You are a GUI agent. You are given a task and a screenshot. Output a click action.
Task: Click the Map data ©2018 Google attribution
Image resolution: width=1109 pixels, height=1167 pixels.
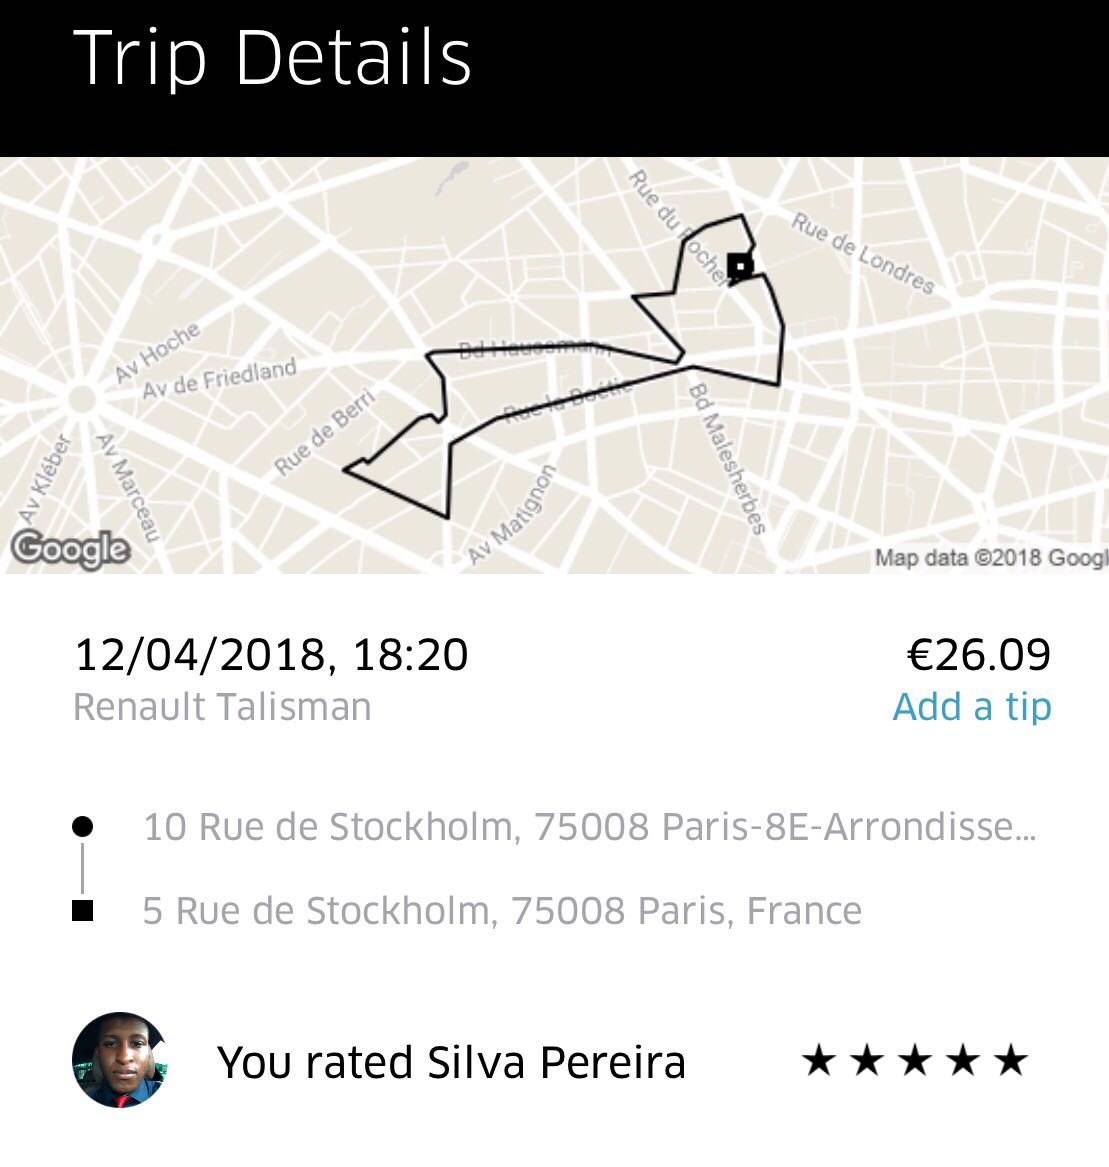pos(990,557)
